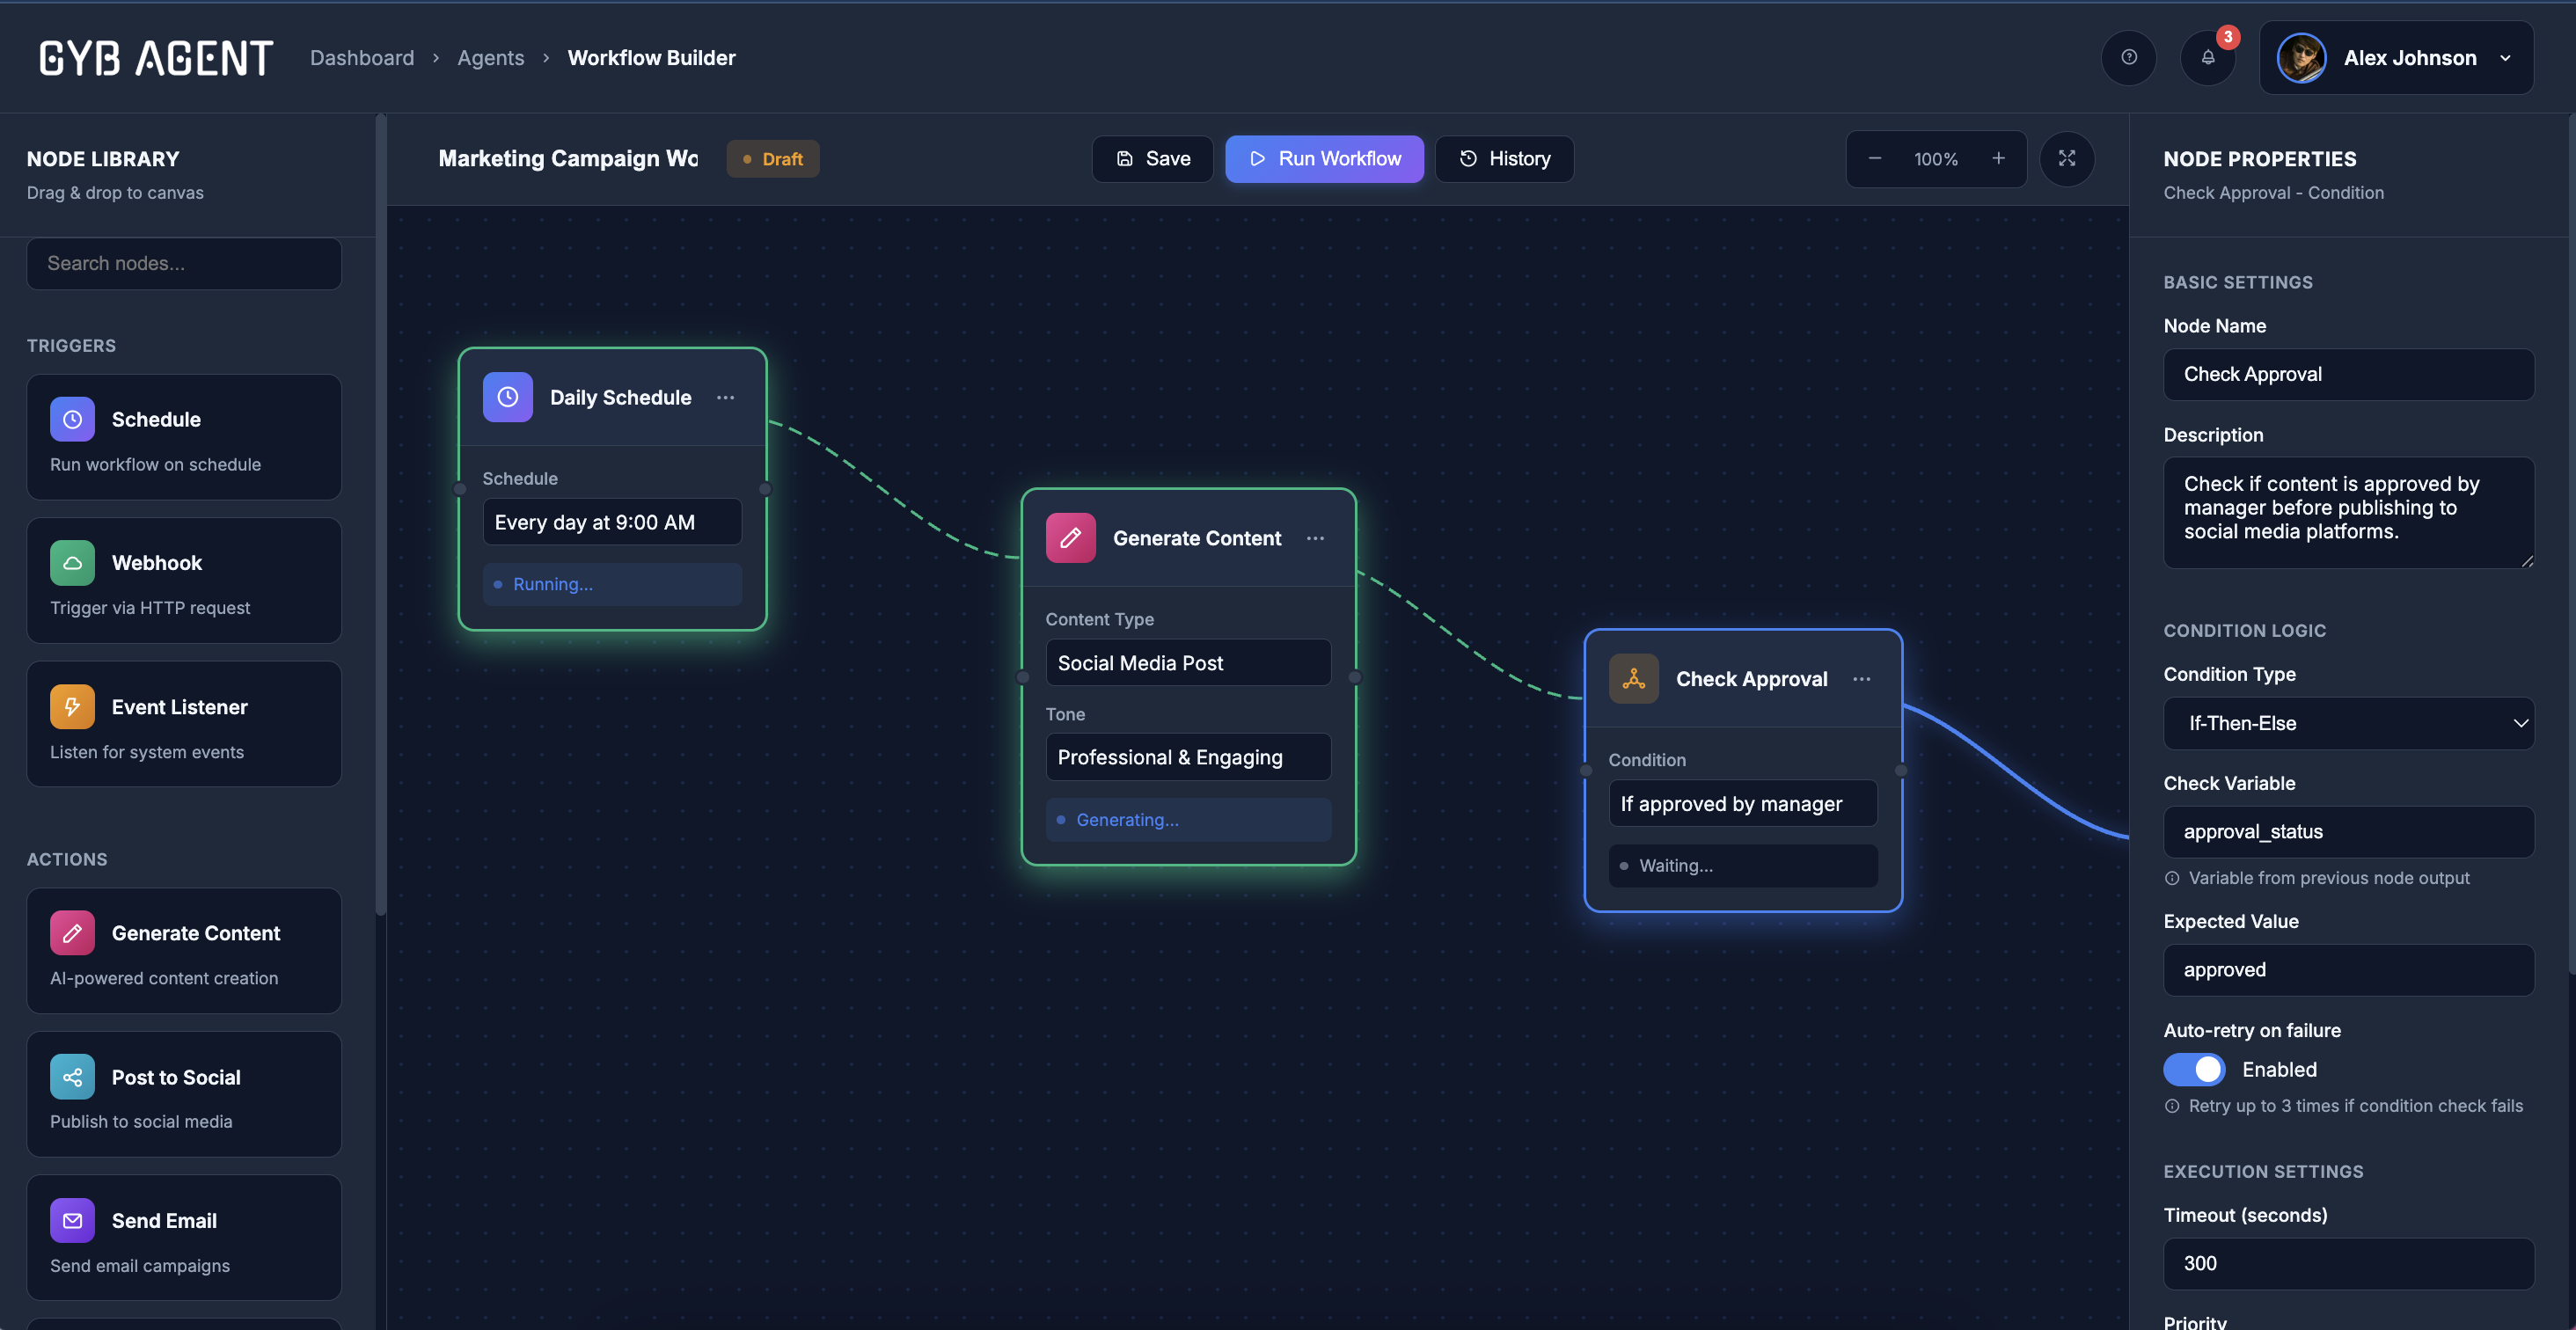The image size is (2576, 1330).
Task: Click the Check Approval node's branch icon
Action: click(1633, 678)
